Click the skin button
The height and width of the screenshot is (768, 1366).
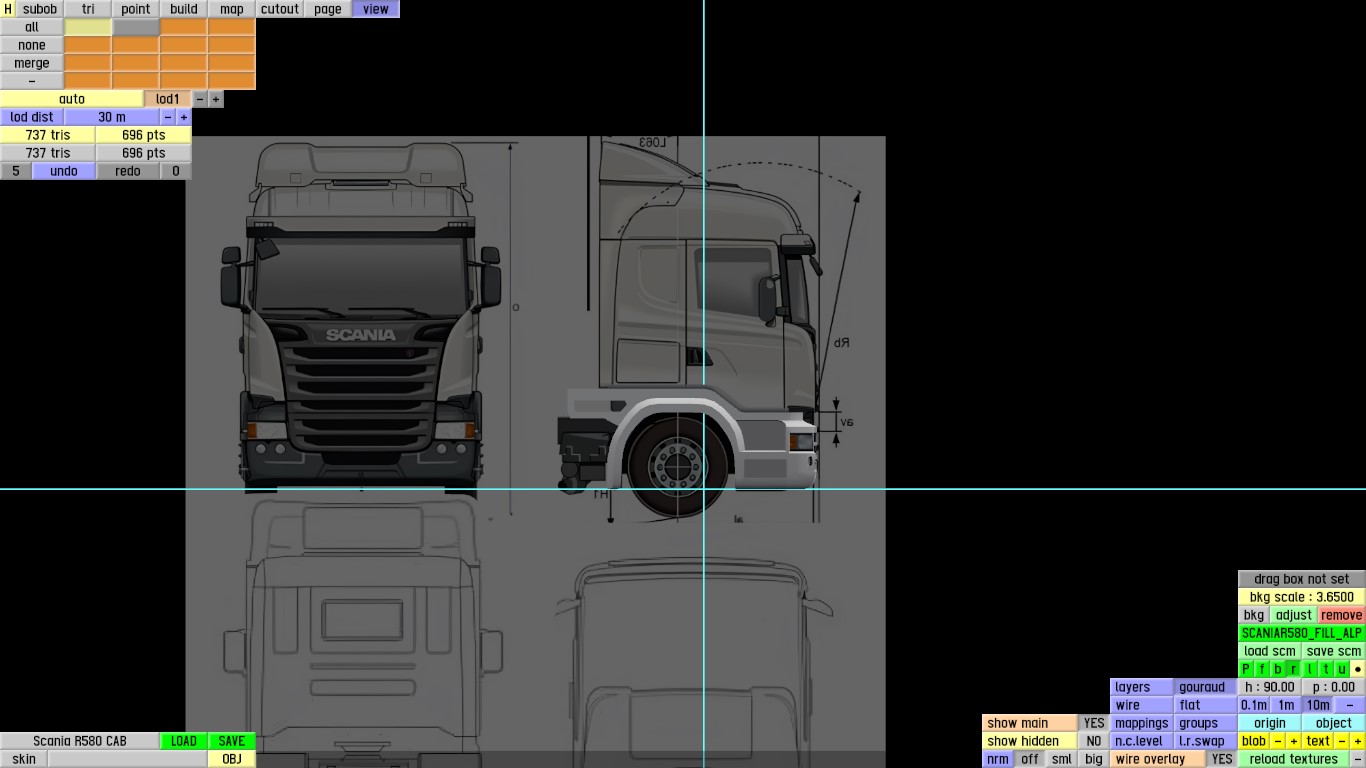24,759
